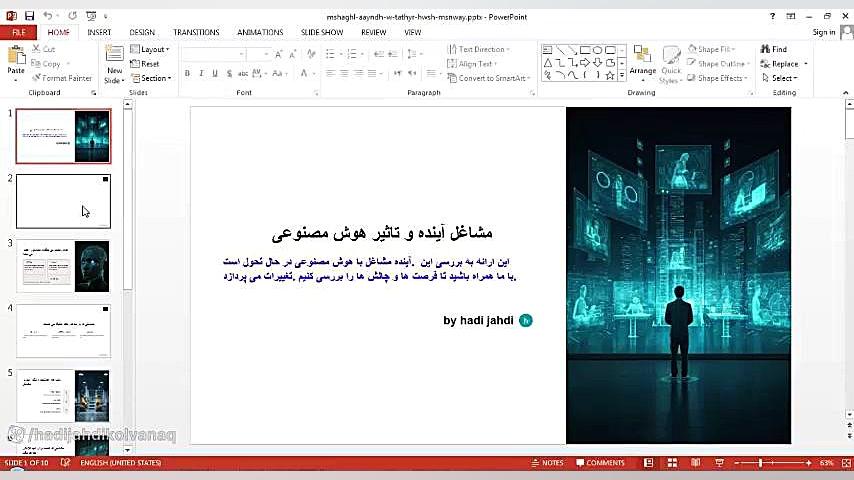Click Fit slide to window icon
The width and height of the screenshot is (854, 480).
[846, 463]
